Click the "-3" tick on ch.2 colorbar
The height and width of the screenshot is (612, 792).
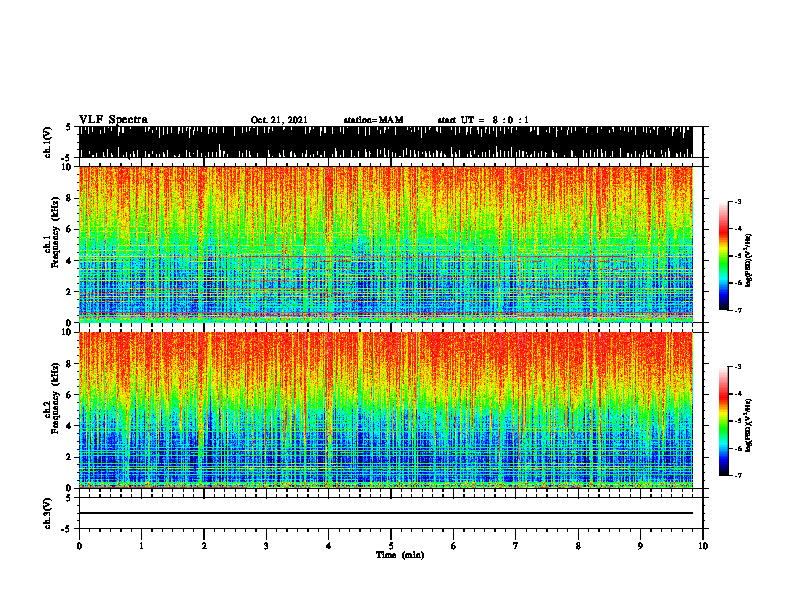click(737, 367)
